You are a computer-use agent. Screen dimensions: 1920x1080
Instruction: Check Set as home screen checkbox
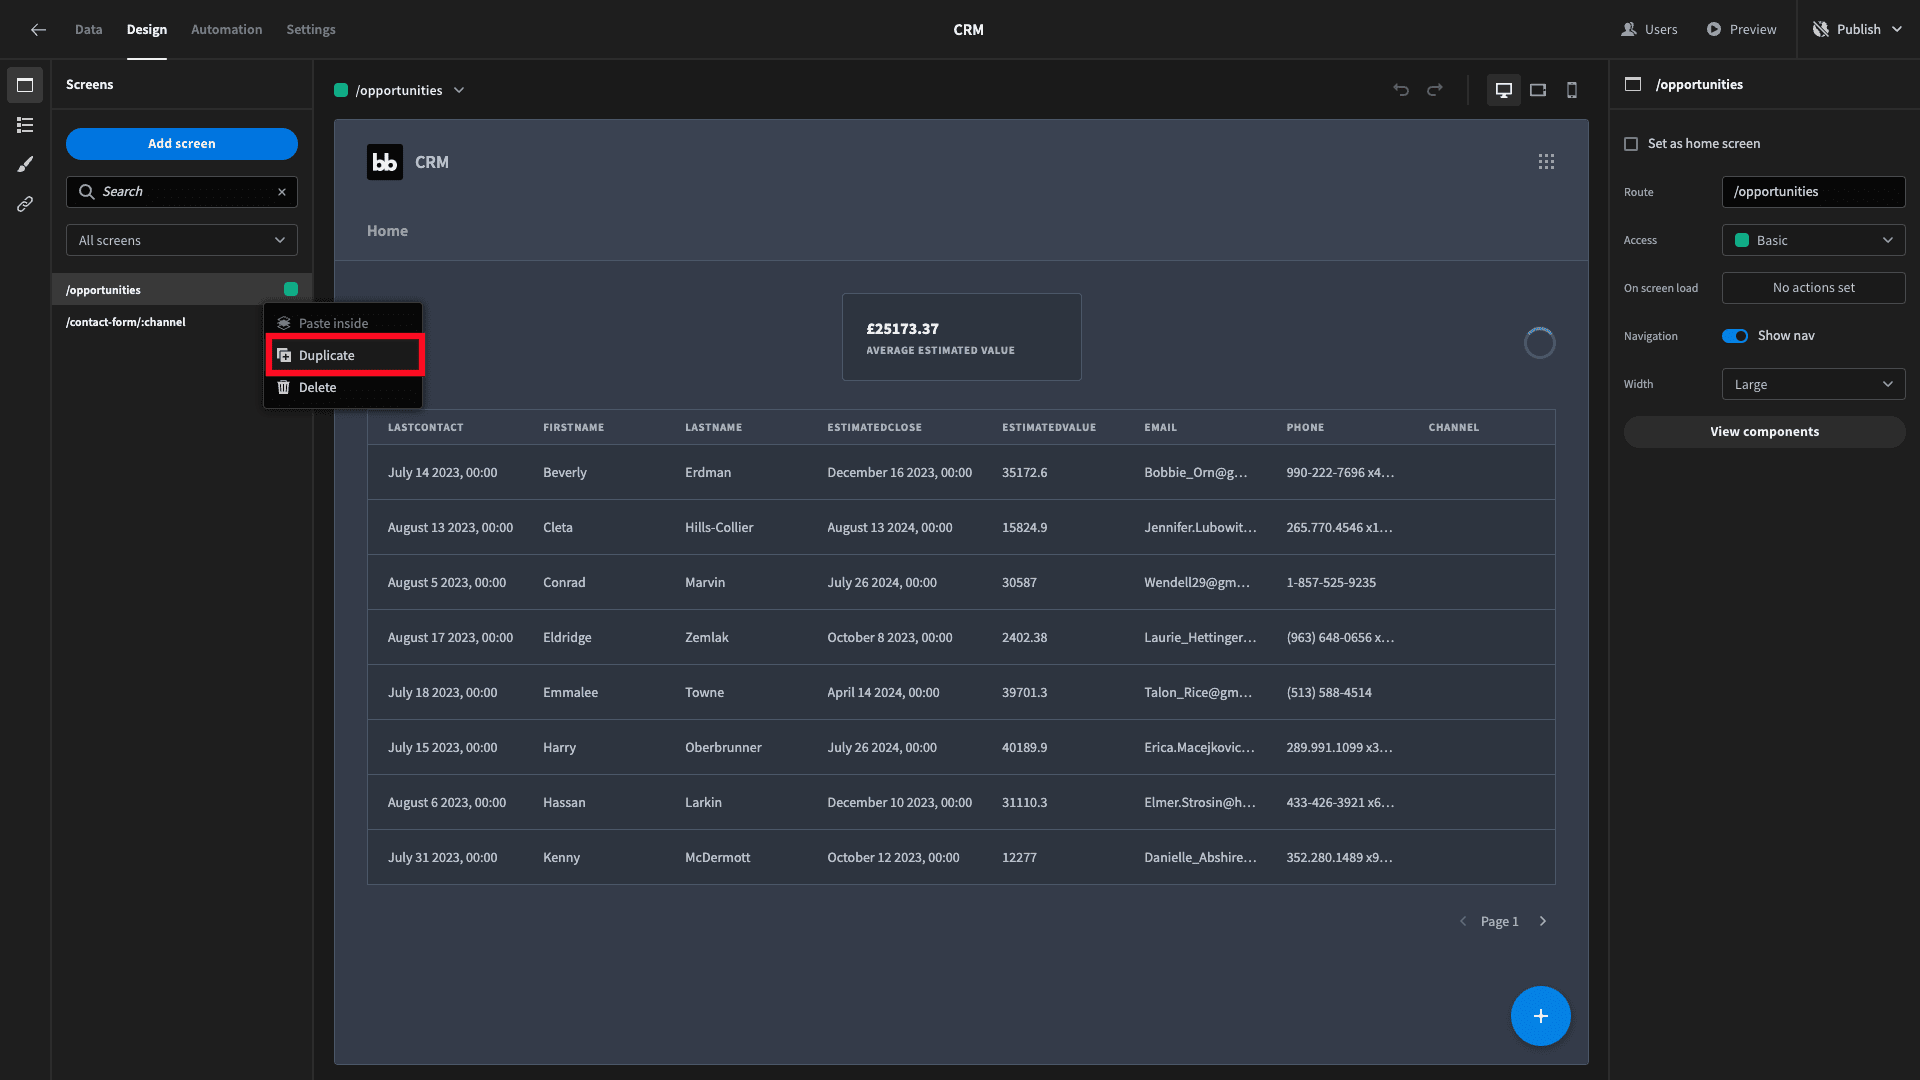(x=1631, y=144)
